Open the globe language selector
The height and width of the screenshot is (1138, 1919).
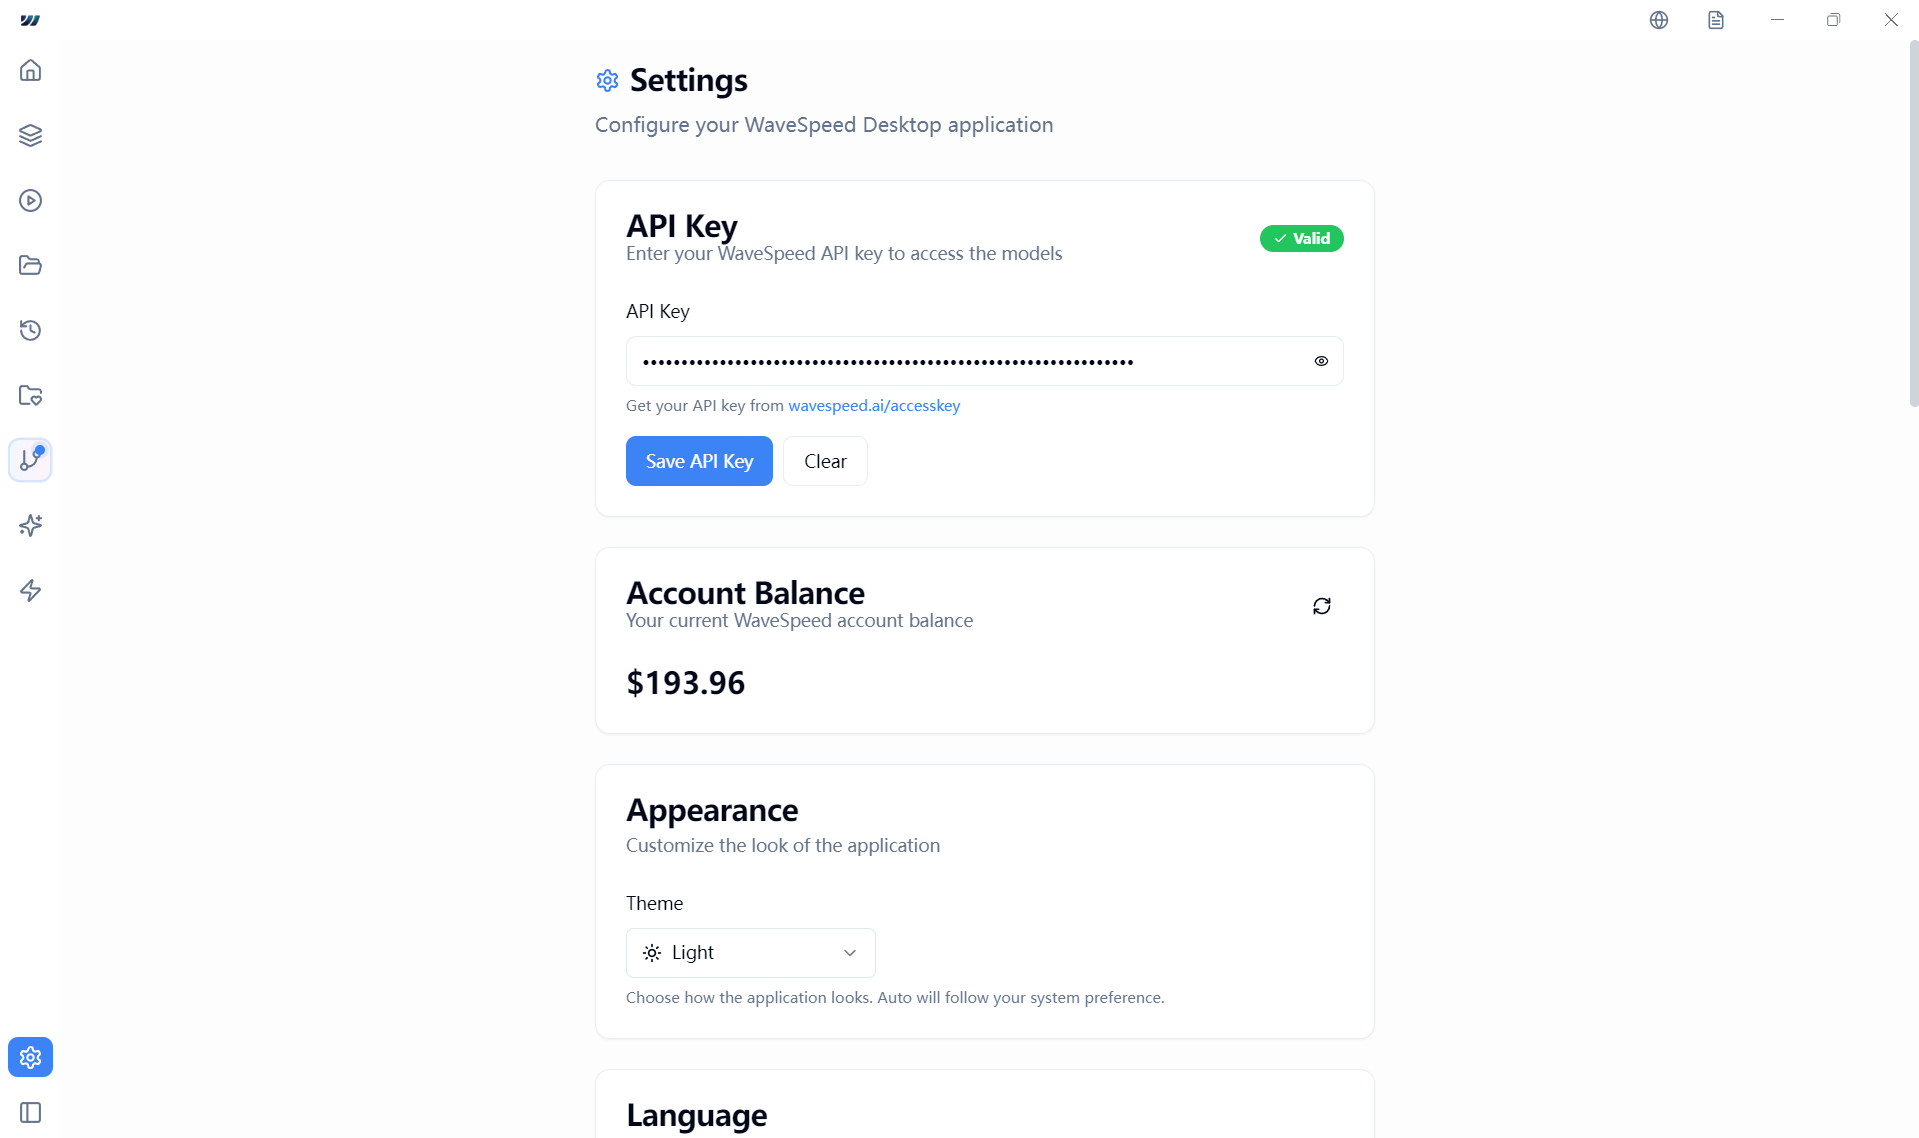(x=1658, y=19)
